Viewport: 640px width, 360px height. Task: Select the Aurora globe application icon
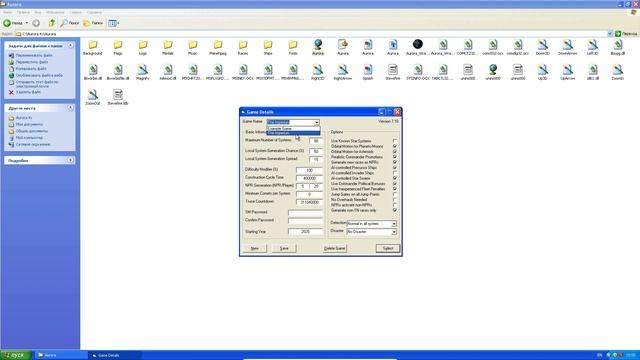point(318,47)
